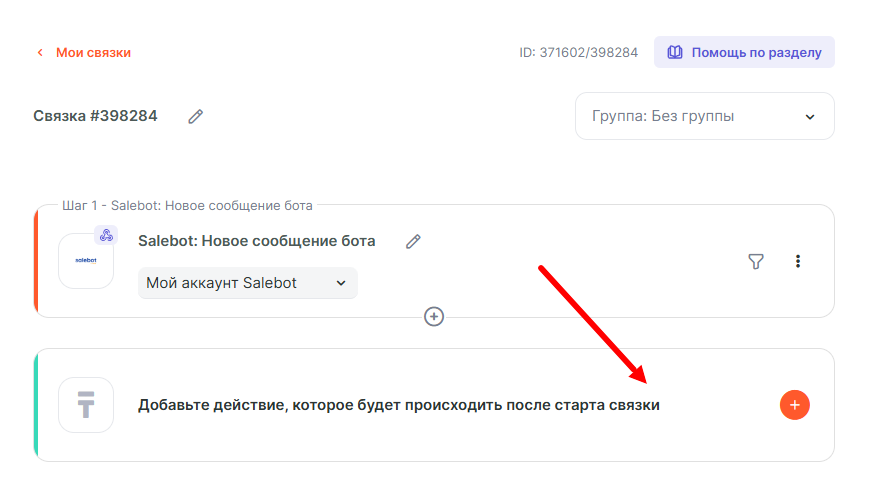Open the three-dot menu for step 1
The height and width of the screenshot is (492, 892).
click(798, 261)
